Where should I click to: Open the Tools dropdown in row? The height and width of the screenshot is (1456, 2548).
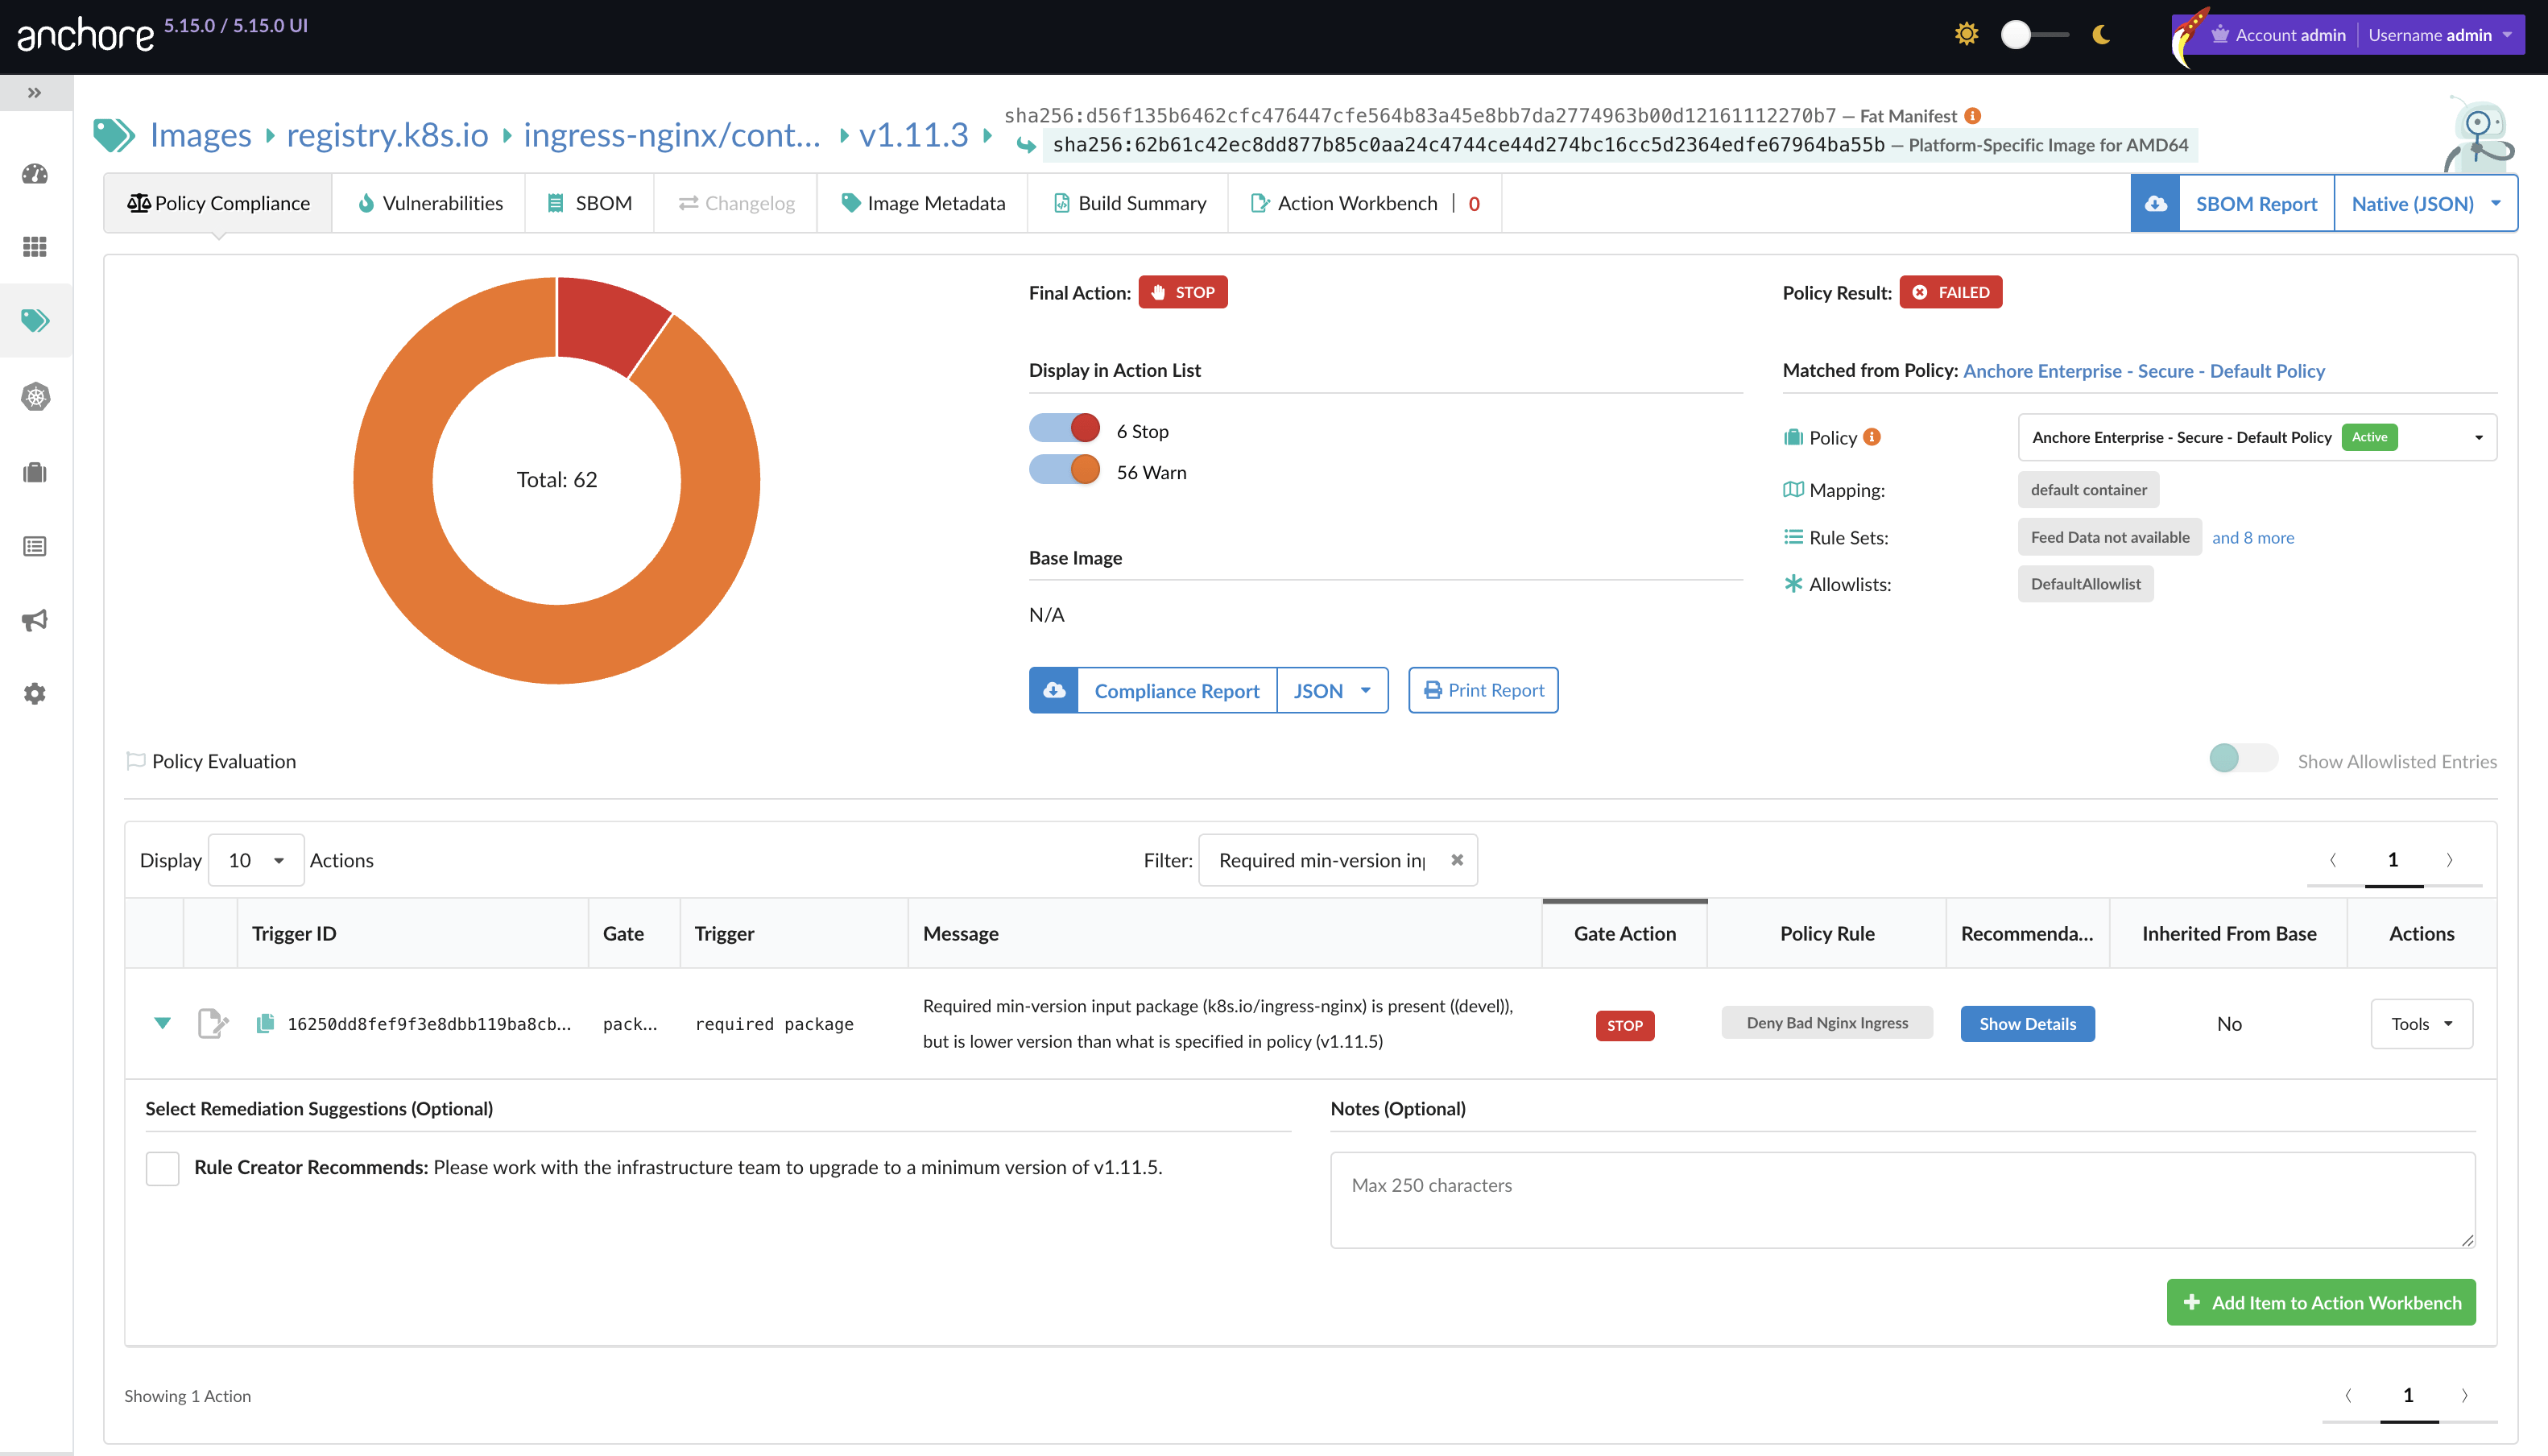[x=2421, y=1024]
